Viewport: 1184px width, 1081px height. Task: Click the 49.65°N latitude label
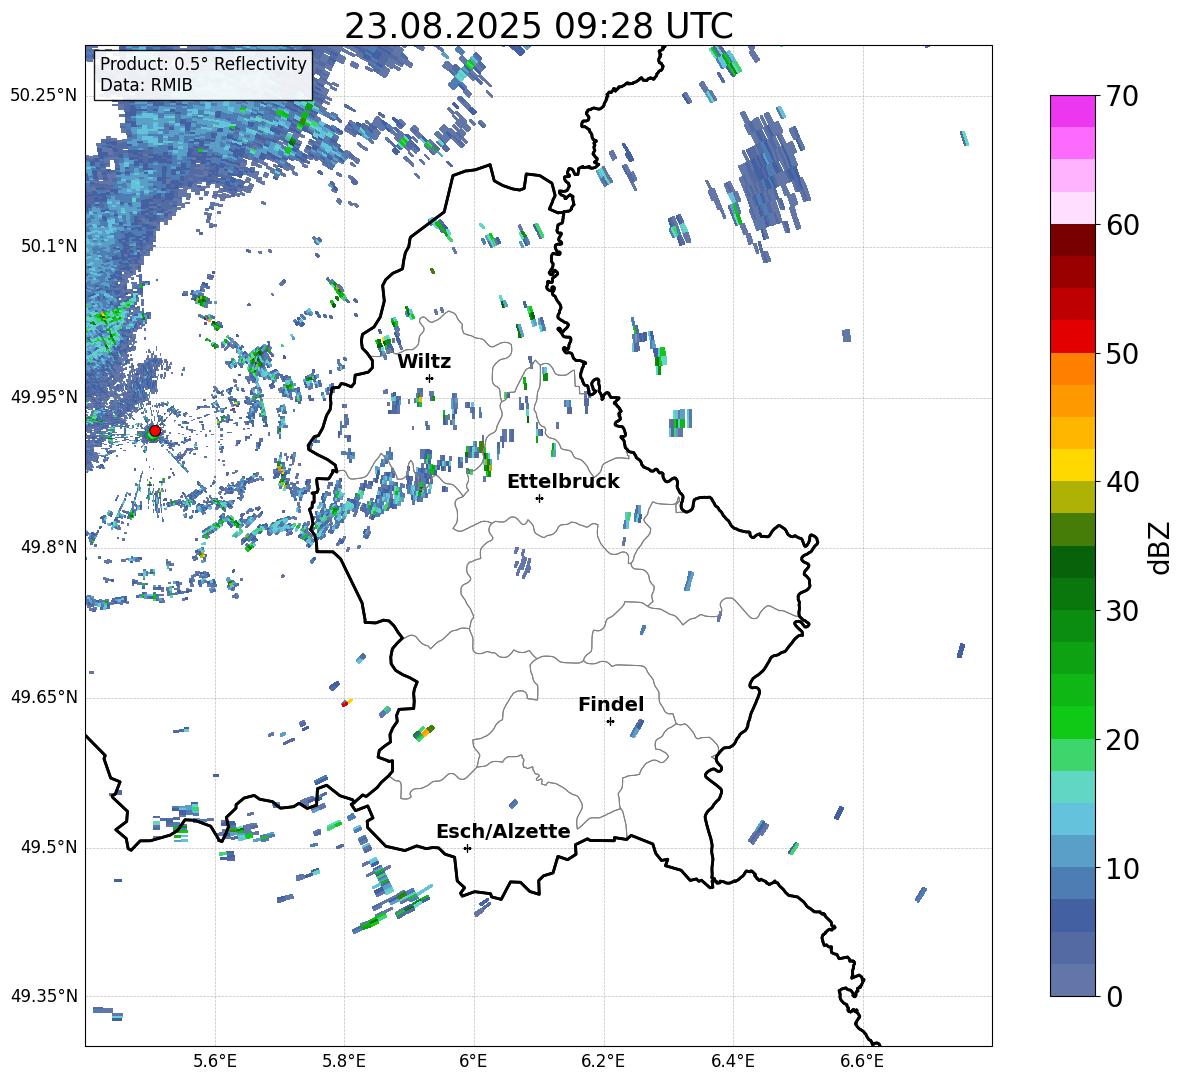point(44,697)
